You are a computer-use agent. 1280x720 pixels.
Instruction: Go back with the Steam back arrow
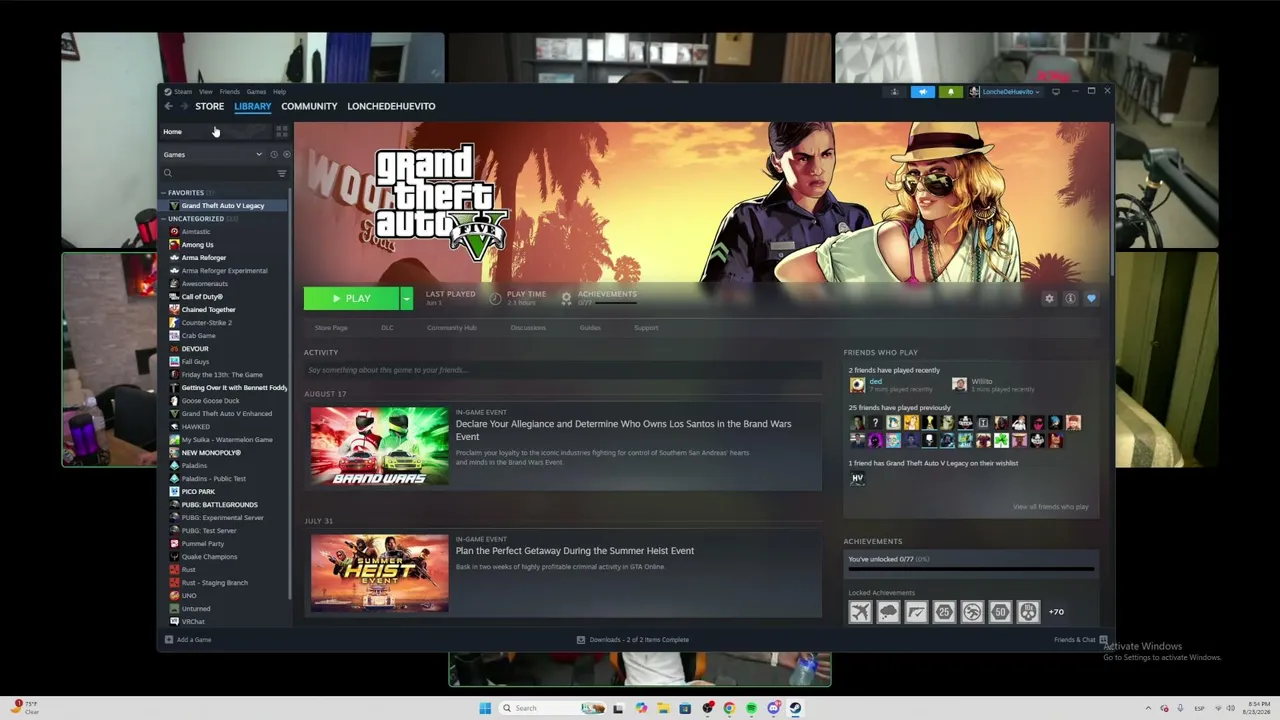click(x=168, y=106)
